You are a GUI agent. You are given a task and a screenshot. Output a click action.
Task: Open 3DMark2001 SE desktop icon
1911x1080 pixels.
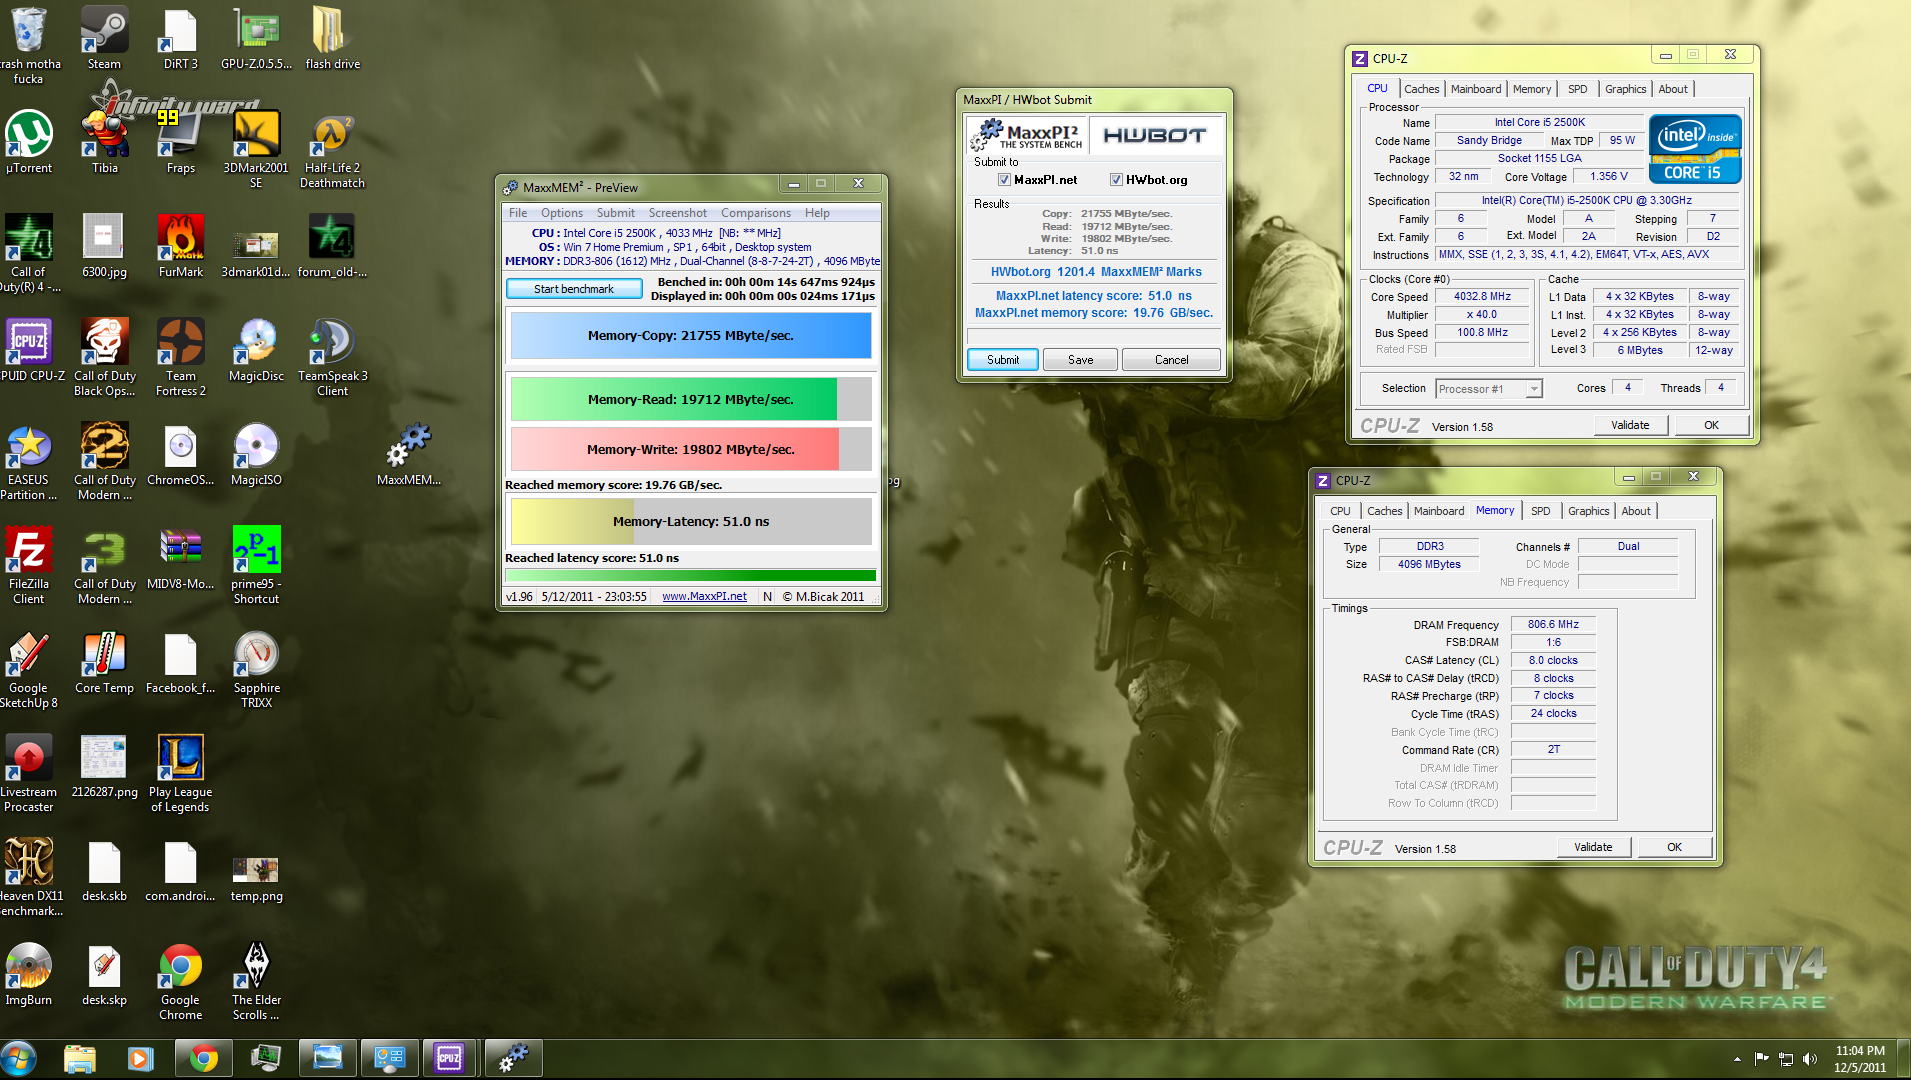point(256,150)
